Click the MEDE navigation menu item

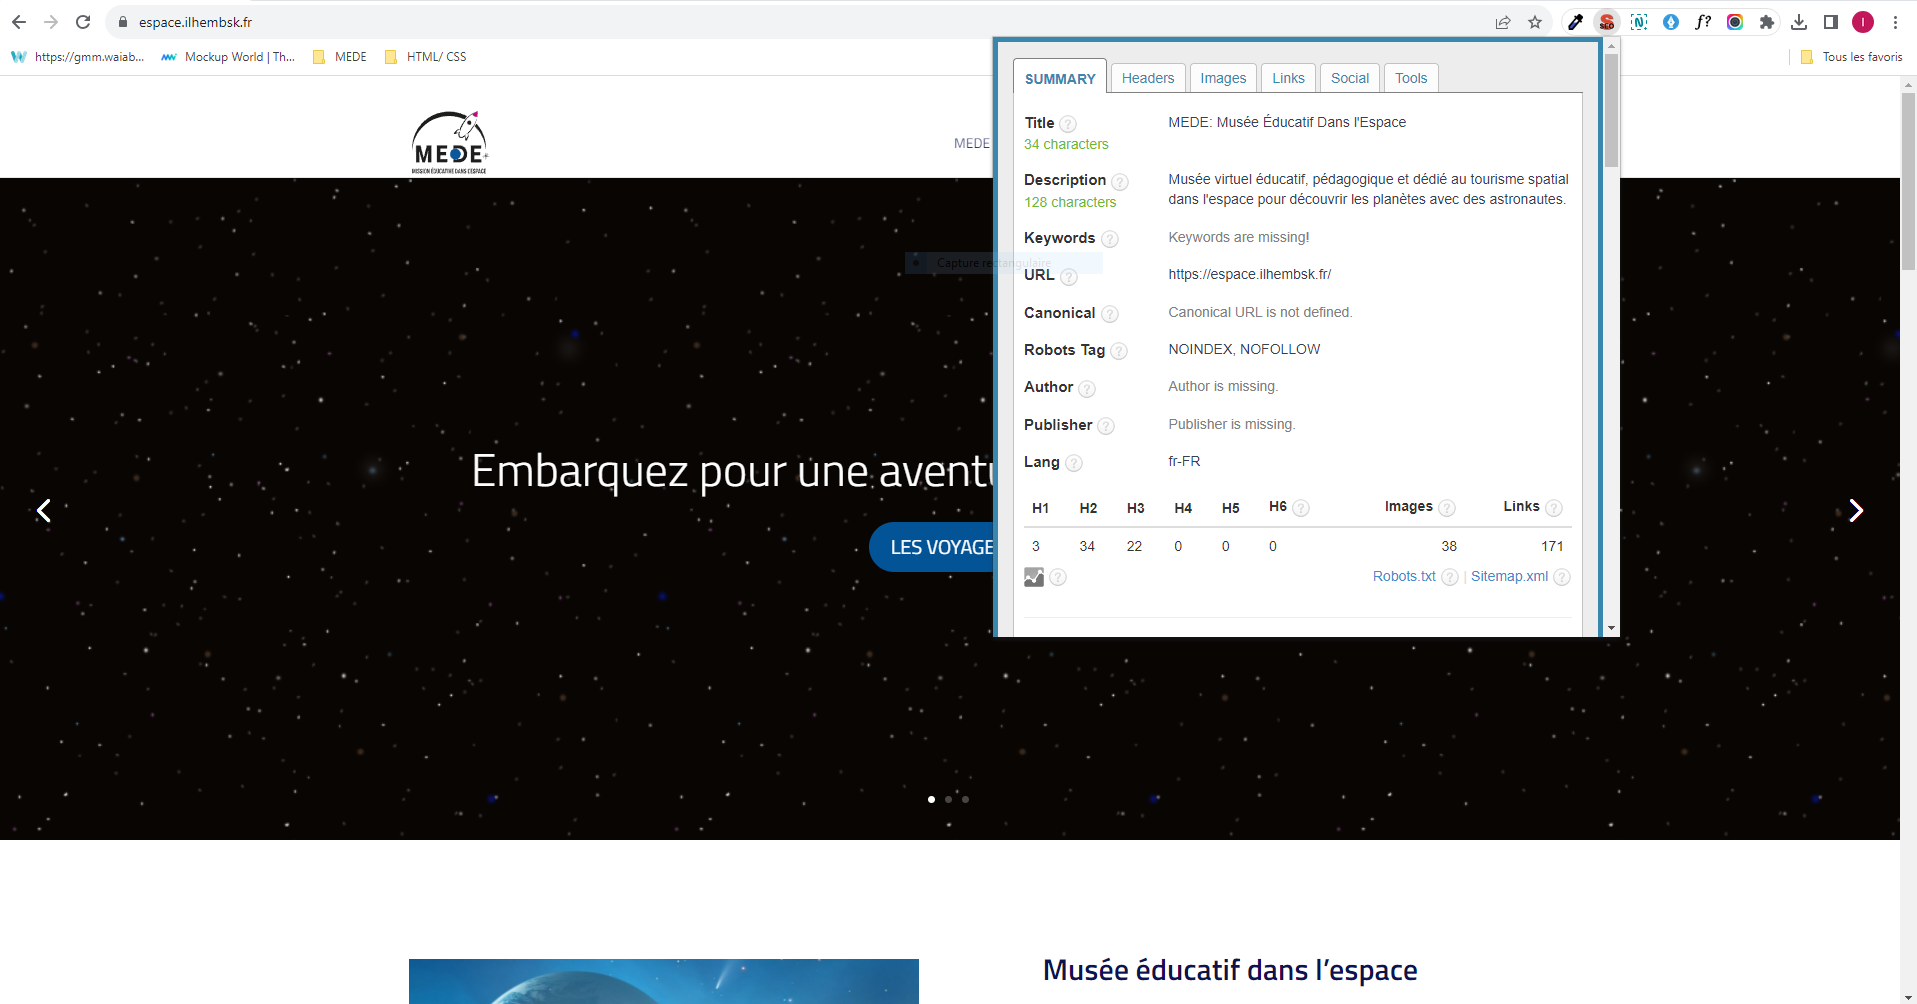(971, 143)
